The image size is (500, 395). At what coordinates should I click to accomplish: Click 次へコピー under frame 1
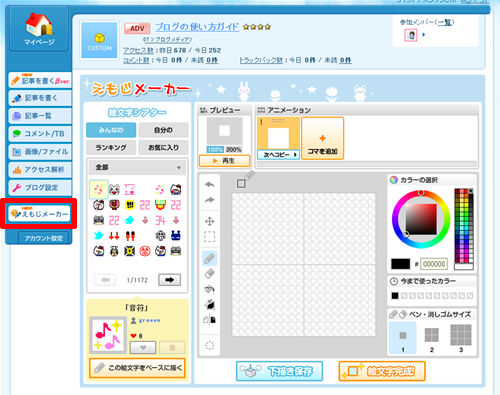click(x=279, y=155)
